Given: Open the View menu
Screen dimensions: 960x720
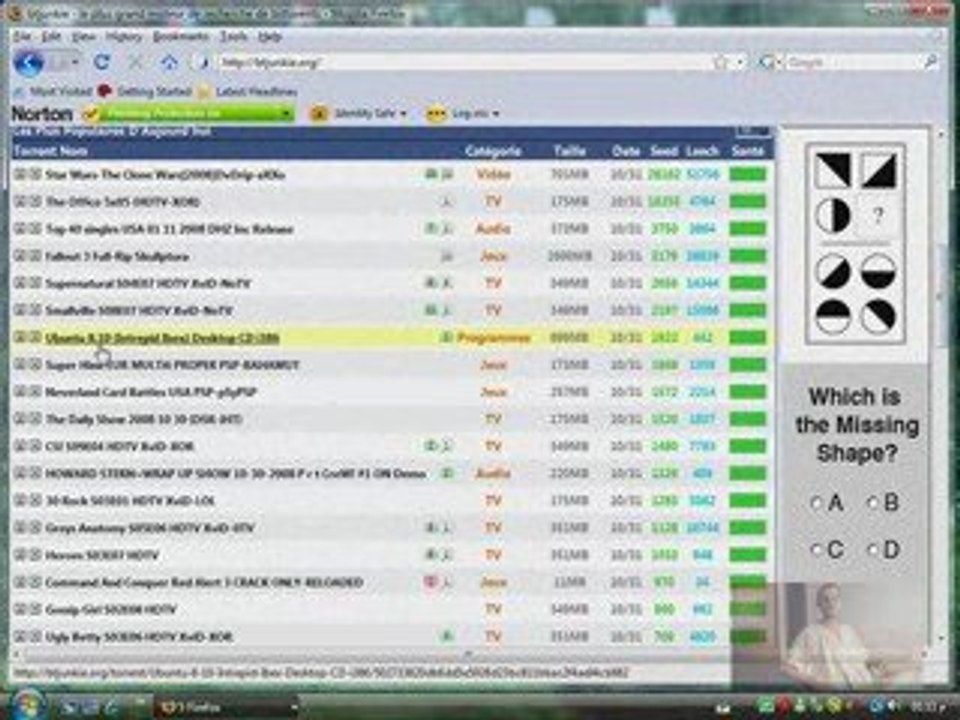Looking at the screenshot, I should click(84, 37).
